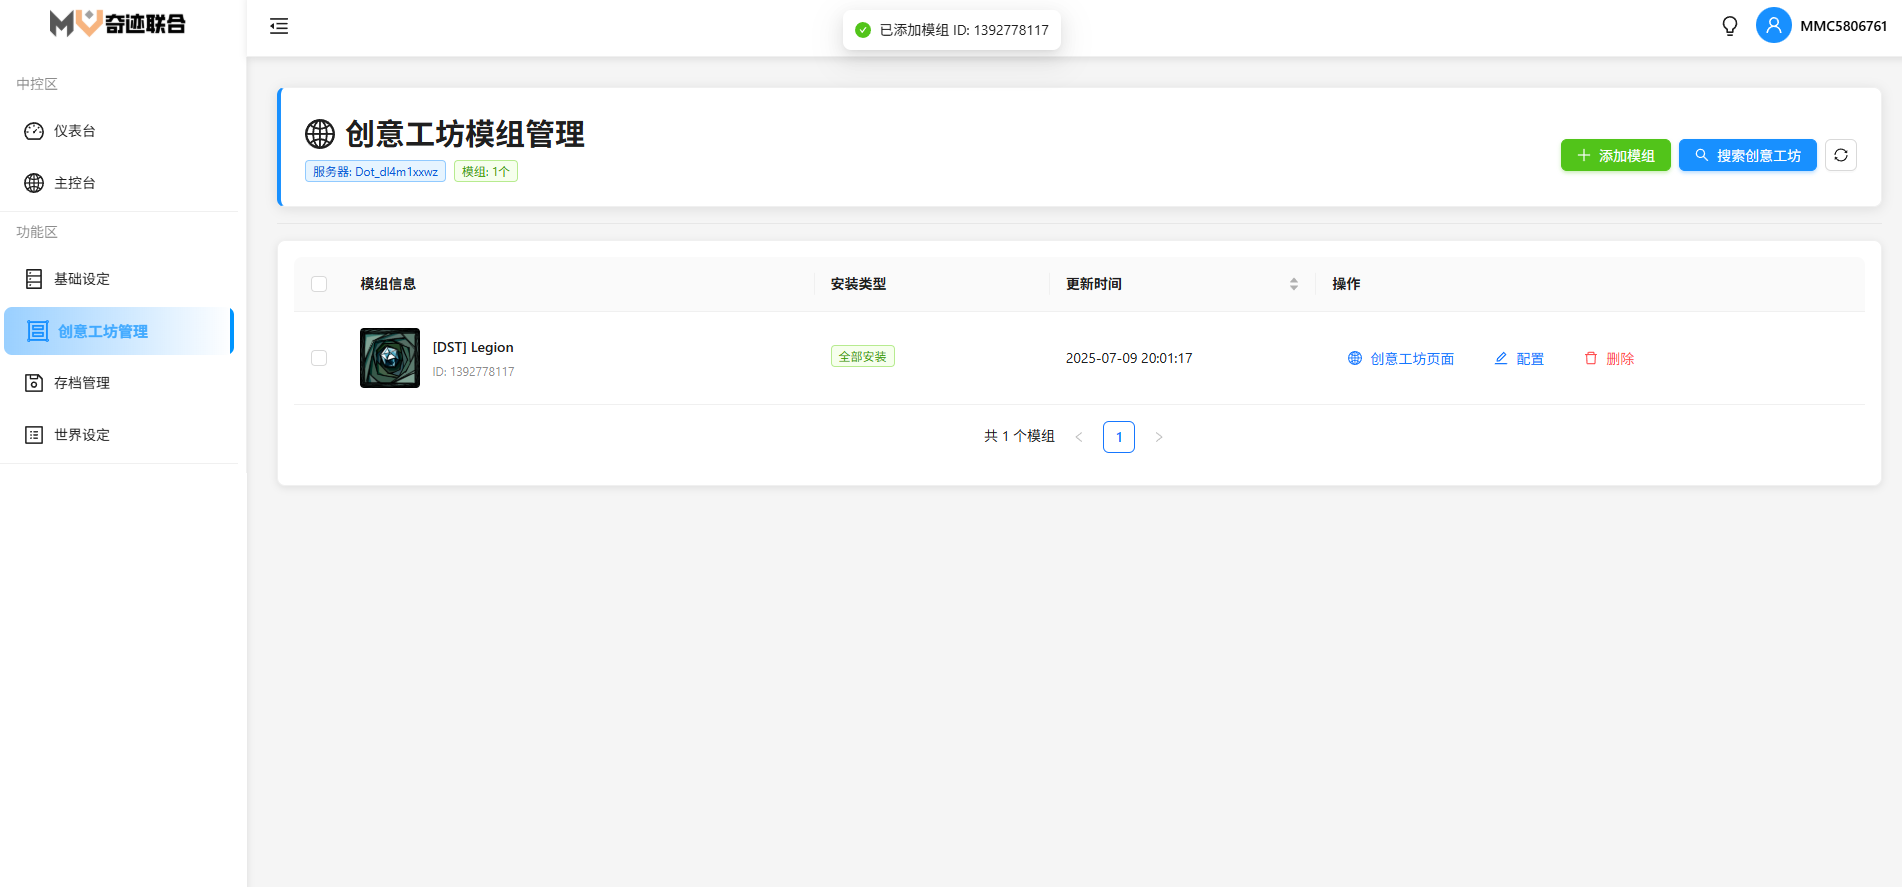Screen dimensions: 1902x887
Task: Click the MU logo in the sidebar
Action: (117, 23)
